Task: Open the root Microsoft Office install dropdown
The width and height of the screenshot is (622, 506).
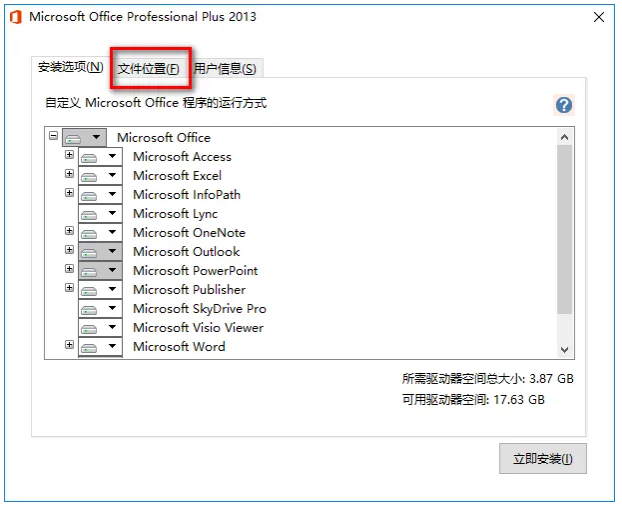Action: click(x=83, y=138)
